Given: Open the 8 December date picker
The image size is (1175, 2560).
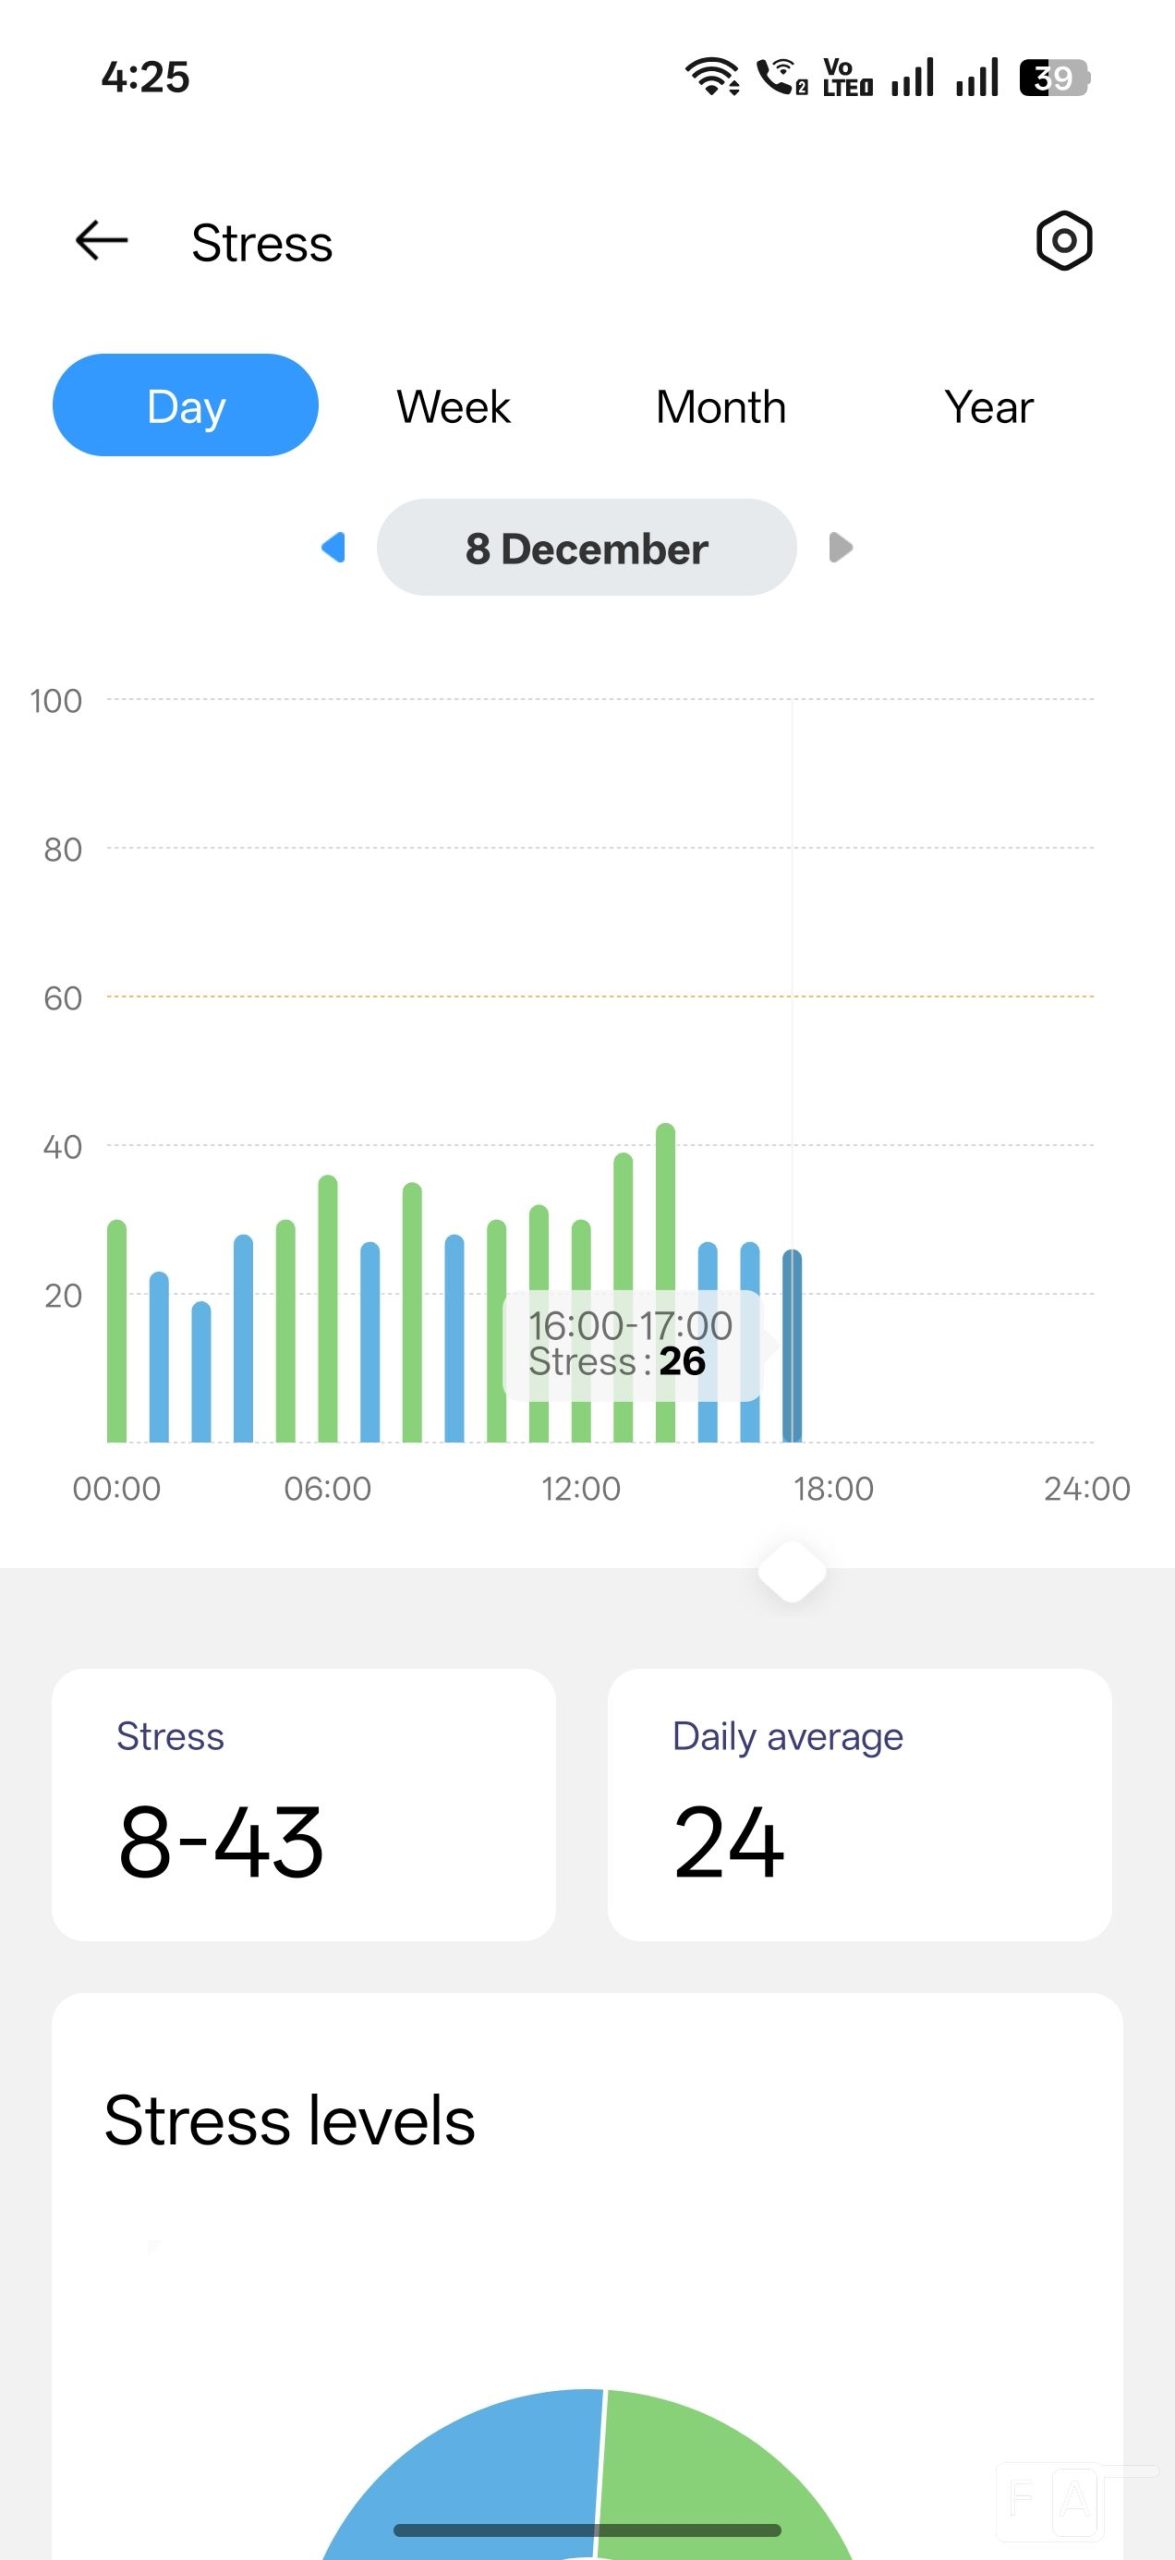Looking at the screenshot, I should click(586, 548).
